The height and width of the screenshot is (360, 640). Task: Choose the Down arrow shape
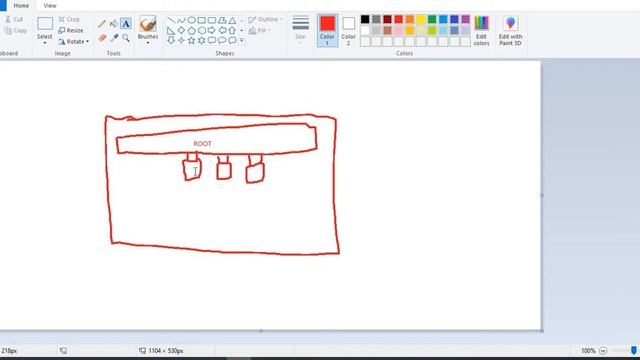[x=171, y=40]
